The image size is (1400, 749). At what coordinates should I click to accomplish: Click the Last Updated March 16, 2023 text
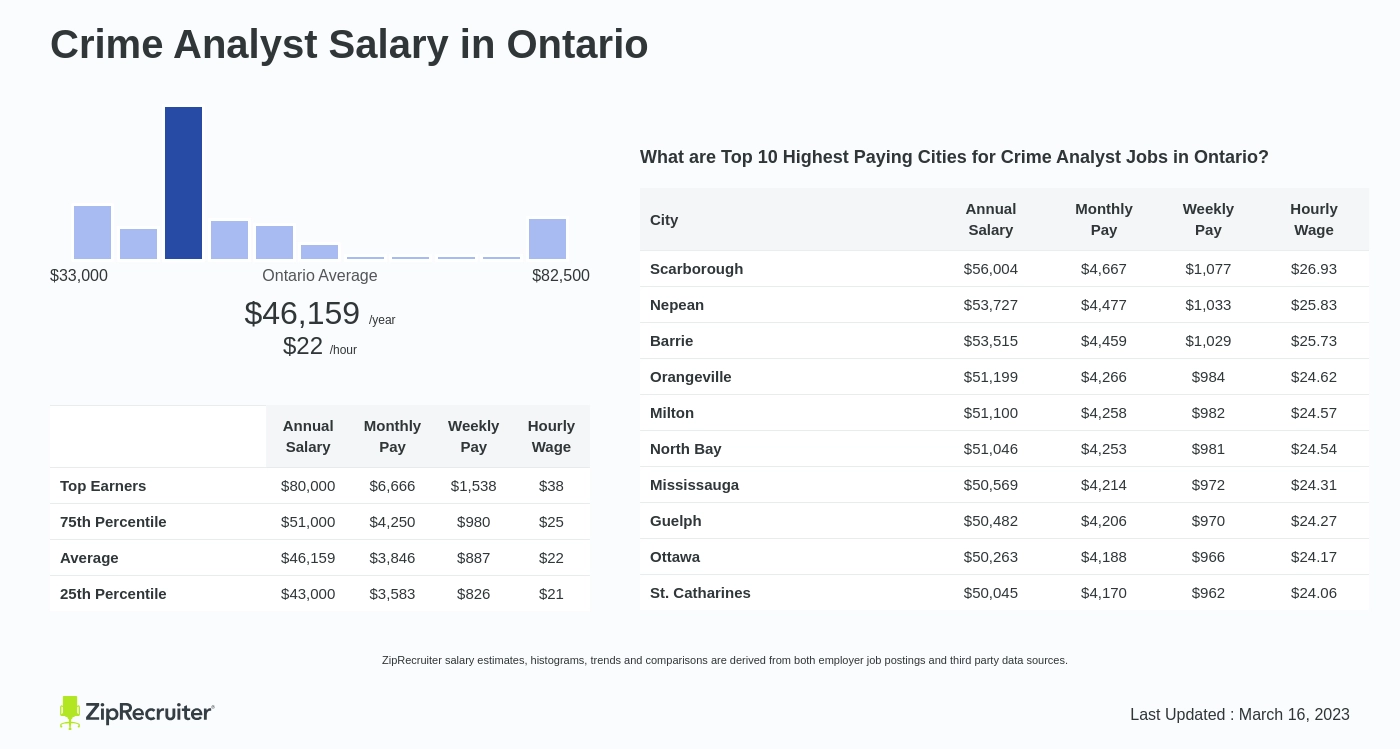pyautogui.click(x=1240, y=714)
